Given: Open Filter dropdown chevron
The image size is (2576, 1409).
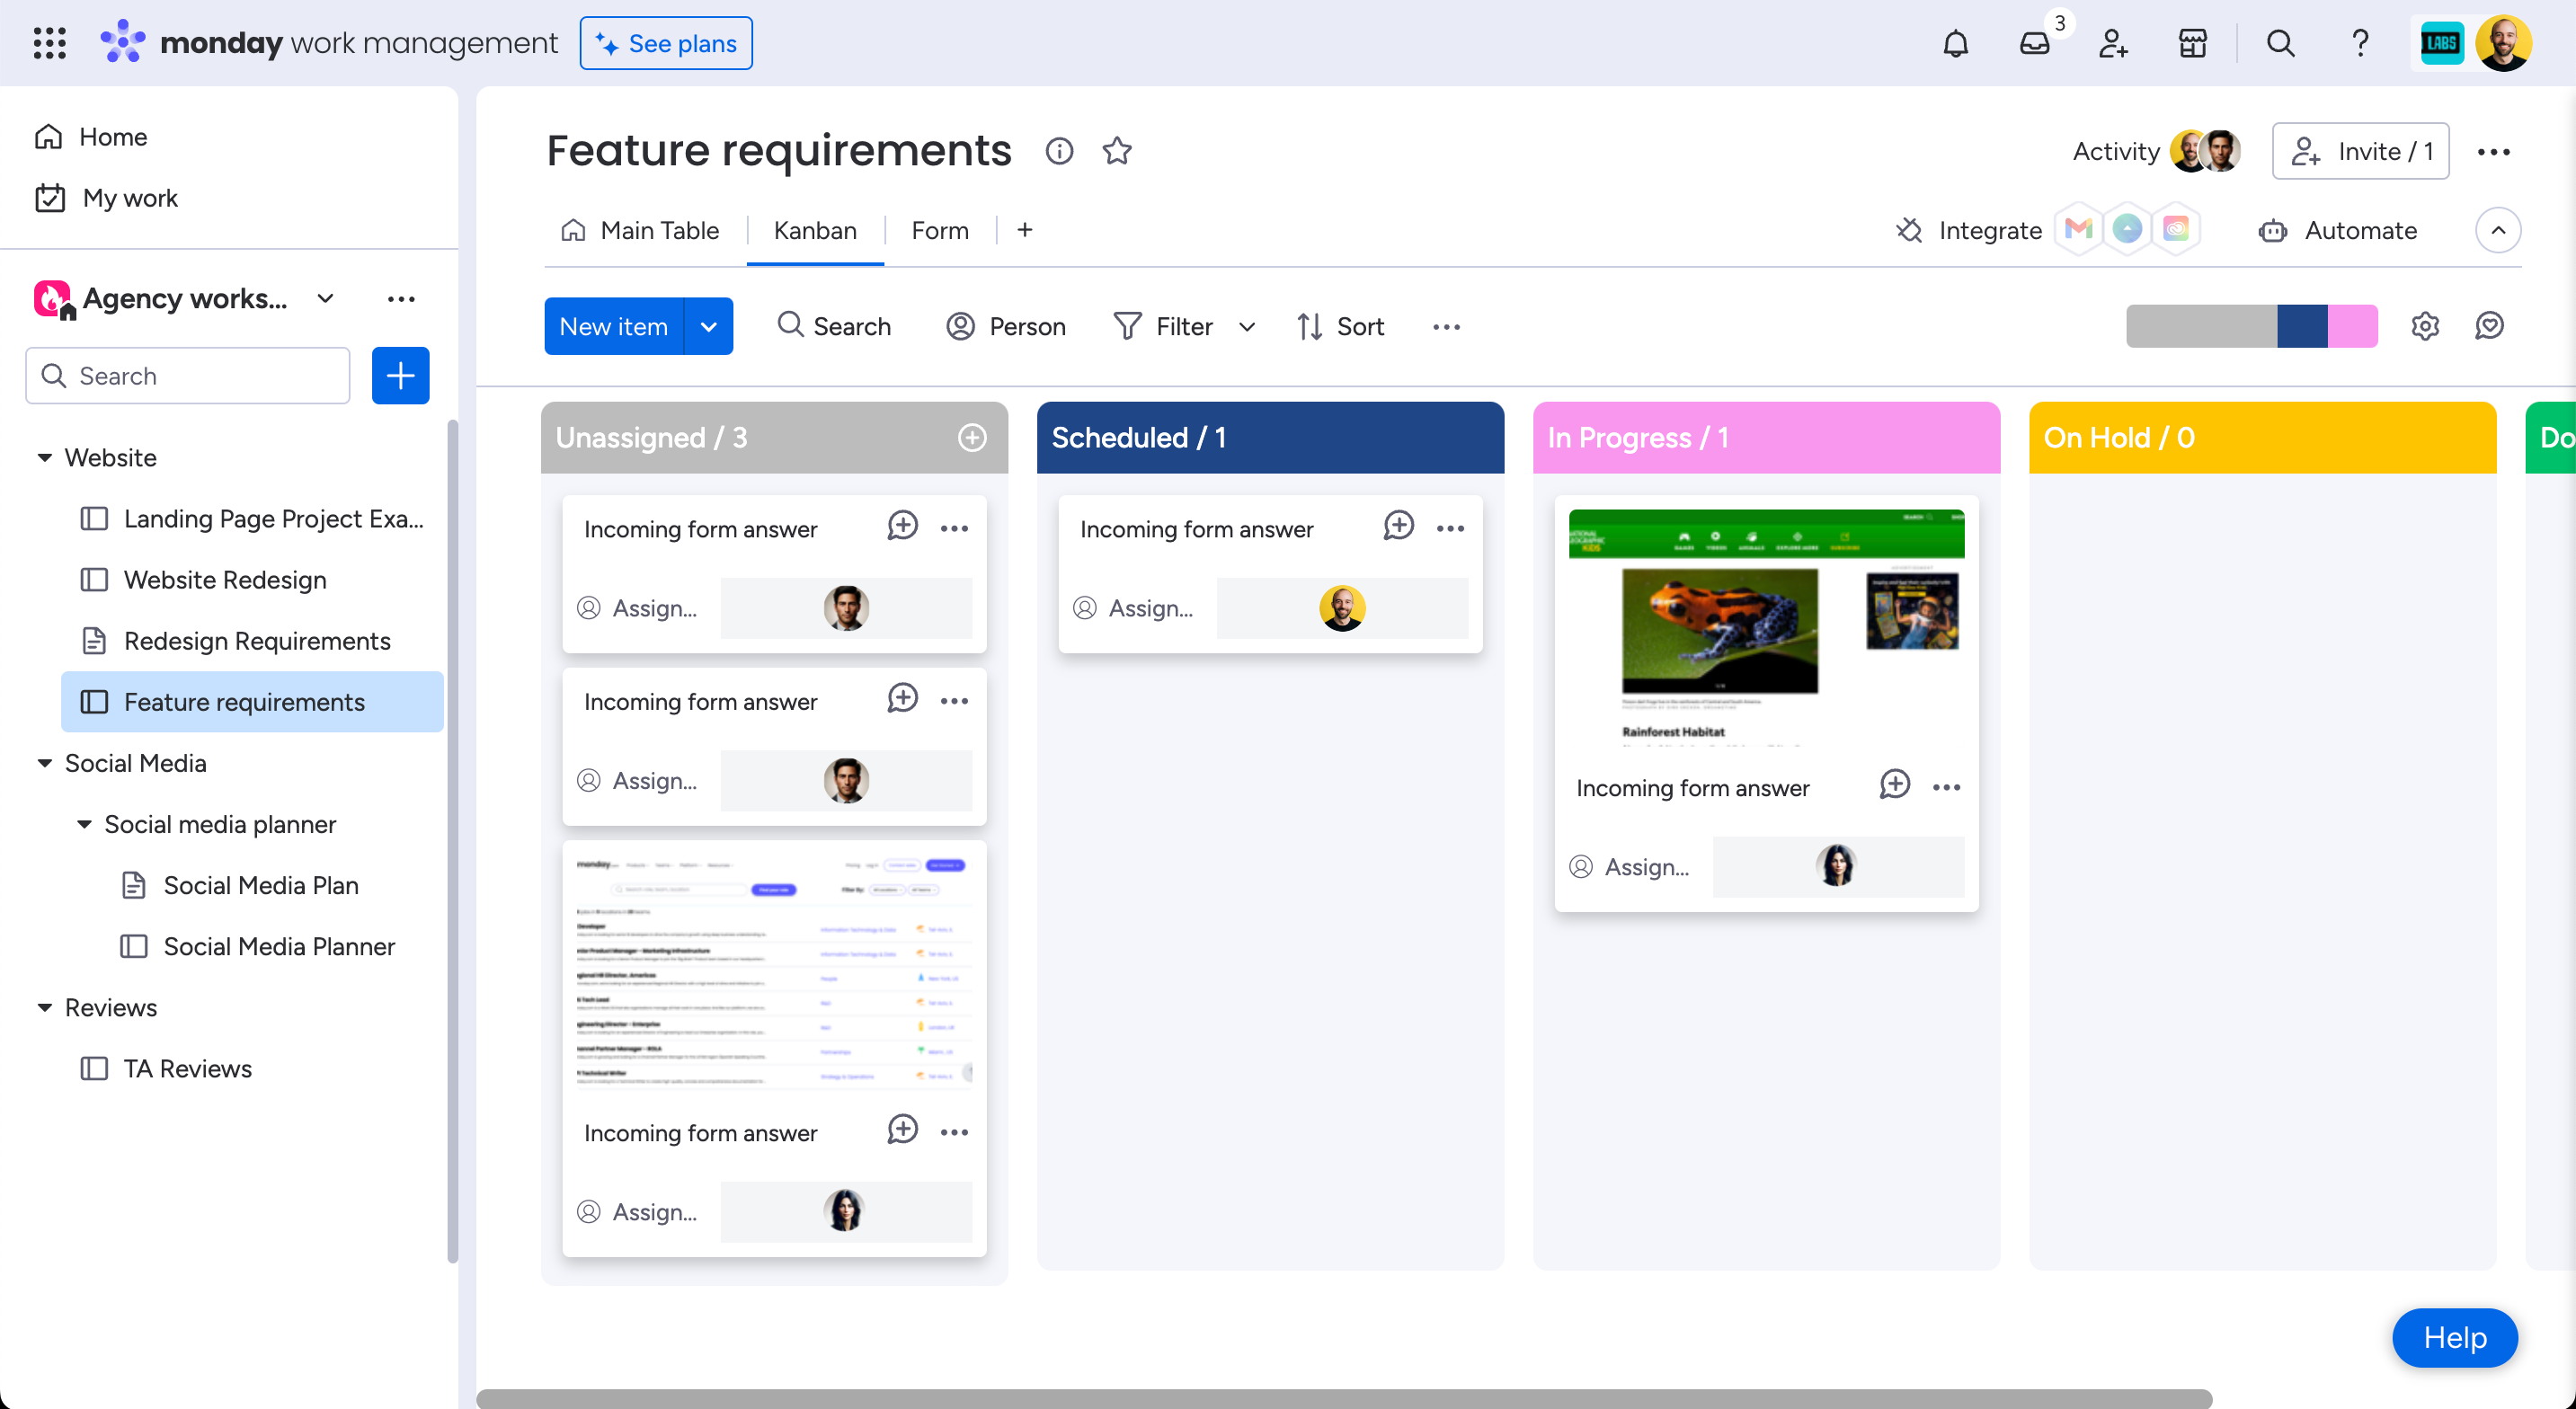Looking at the screenshot, I should [x=1246, y=327].
